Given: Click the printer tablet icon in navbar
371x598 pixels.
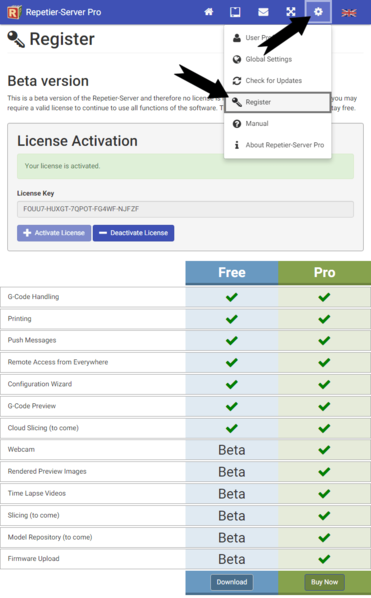Looking at the screenshot, I should 235,12.
